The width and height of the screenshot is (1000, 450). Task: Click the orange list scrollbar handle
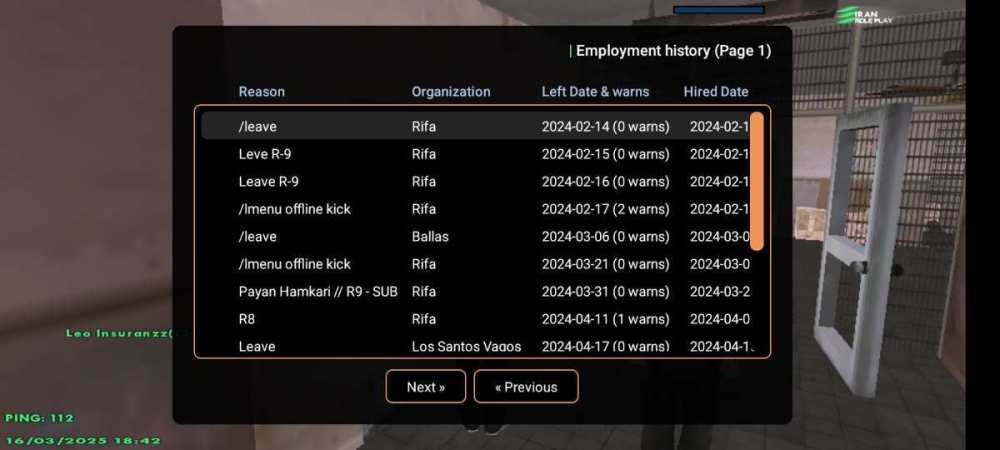[757, 181]
